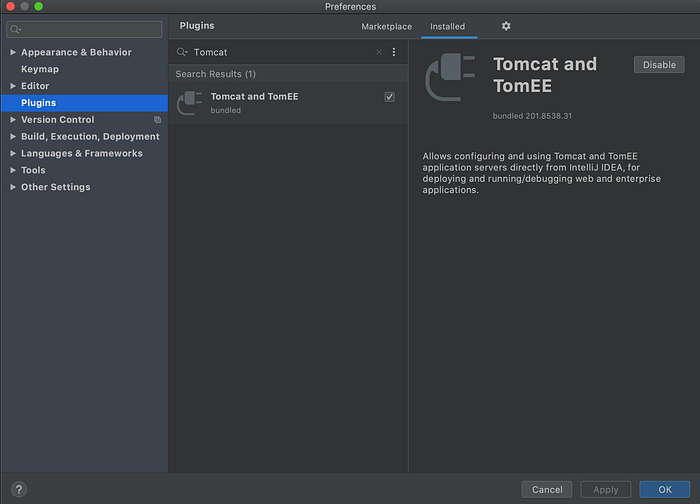Screen dimensions: 700x504
Task: Clear the Tomcat plugin search text
Action: (x=379, y=52)
